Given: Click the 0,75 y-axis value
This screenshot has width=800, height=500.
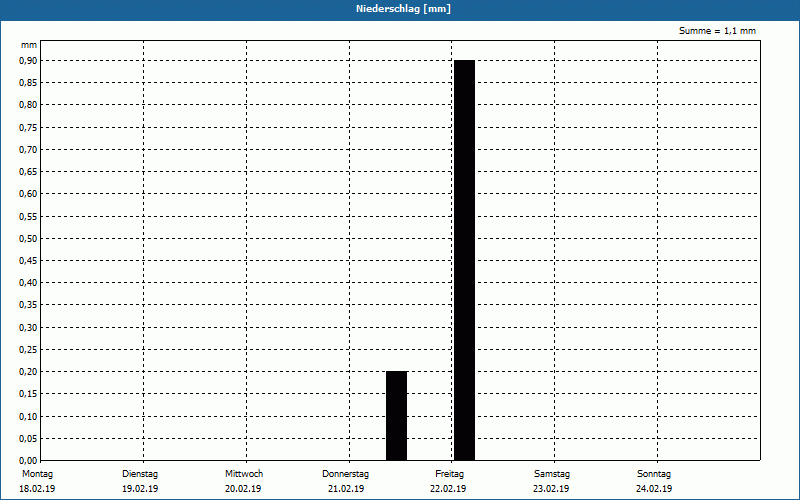Looking at the screenshot, I should (28, 128).
